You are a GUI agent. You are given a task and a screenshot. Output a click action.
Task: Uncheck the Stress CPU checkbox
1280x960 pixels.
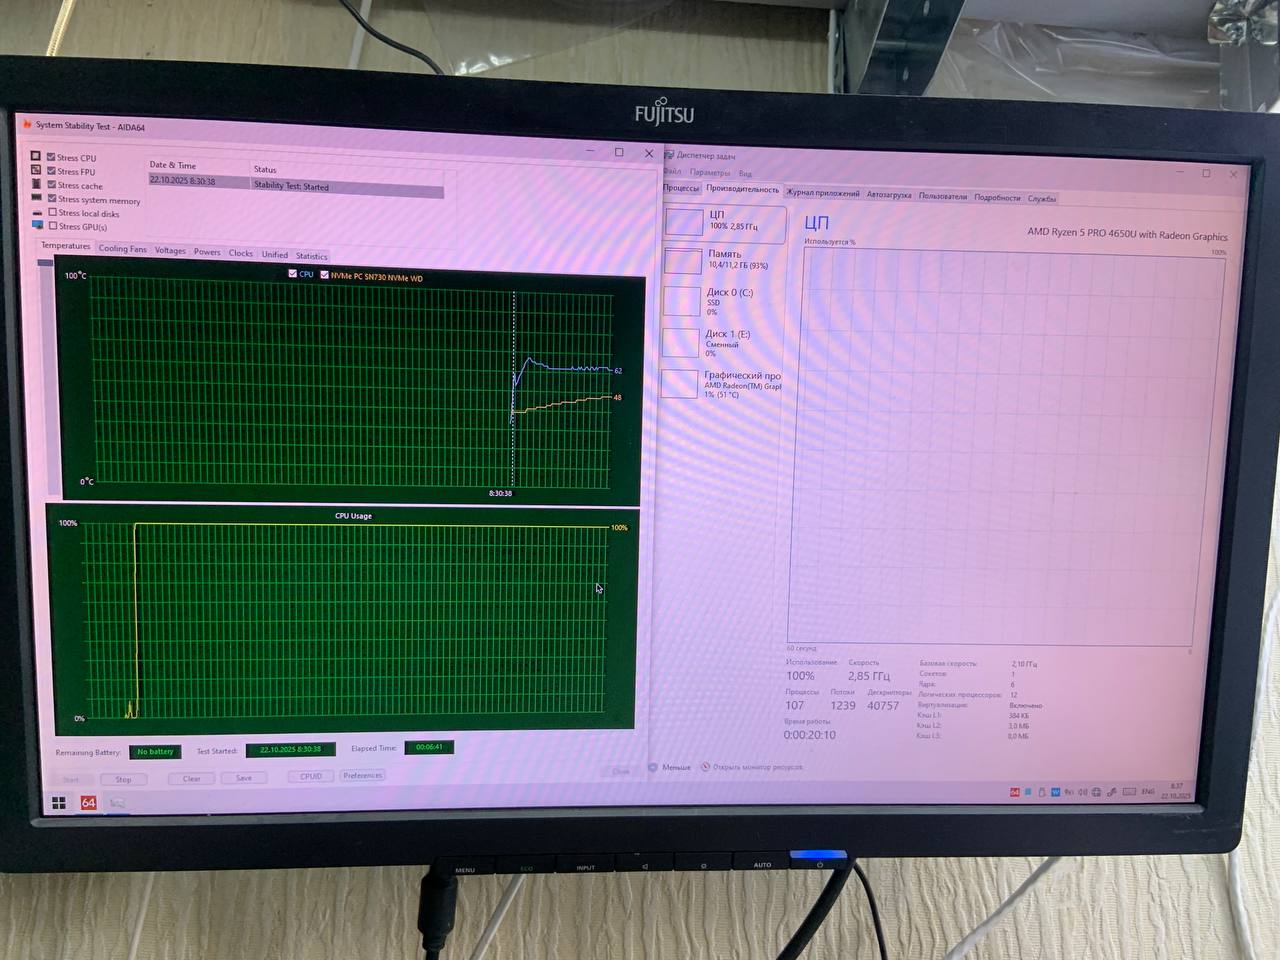[51, 157]
